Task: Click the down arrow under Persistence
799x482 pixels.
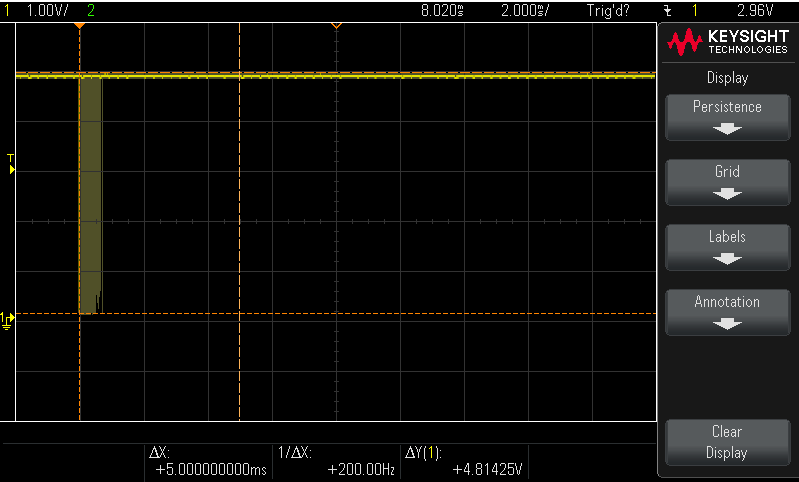Action: 727,129
